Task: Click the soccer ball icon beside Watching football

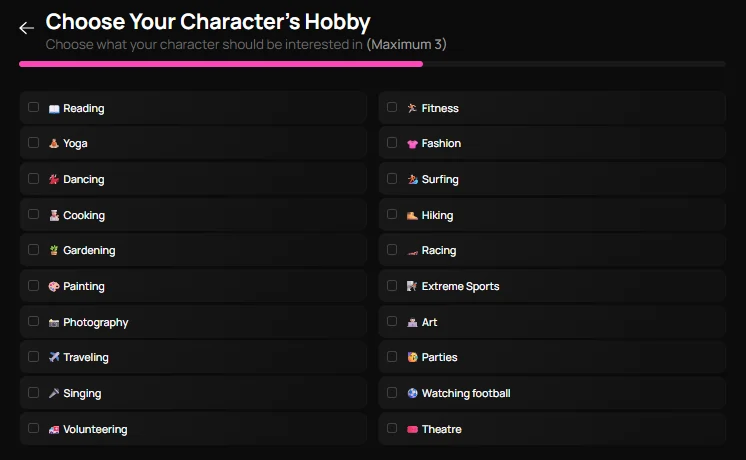Action: pyautogui.click(x=412, y=394)
